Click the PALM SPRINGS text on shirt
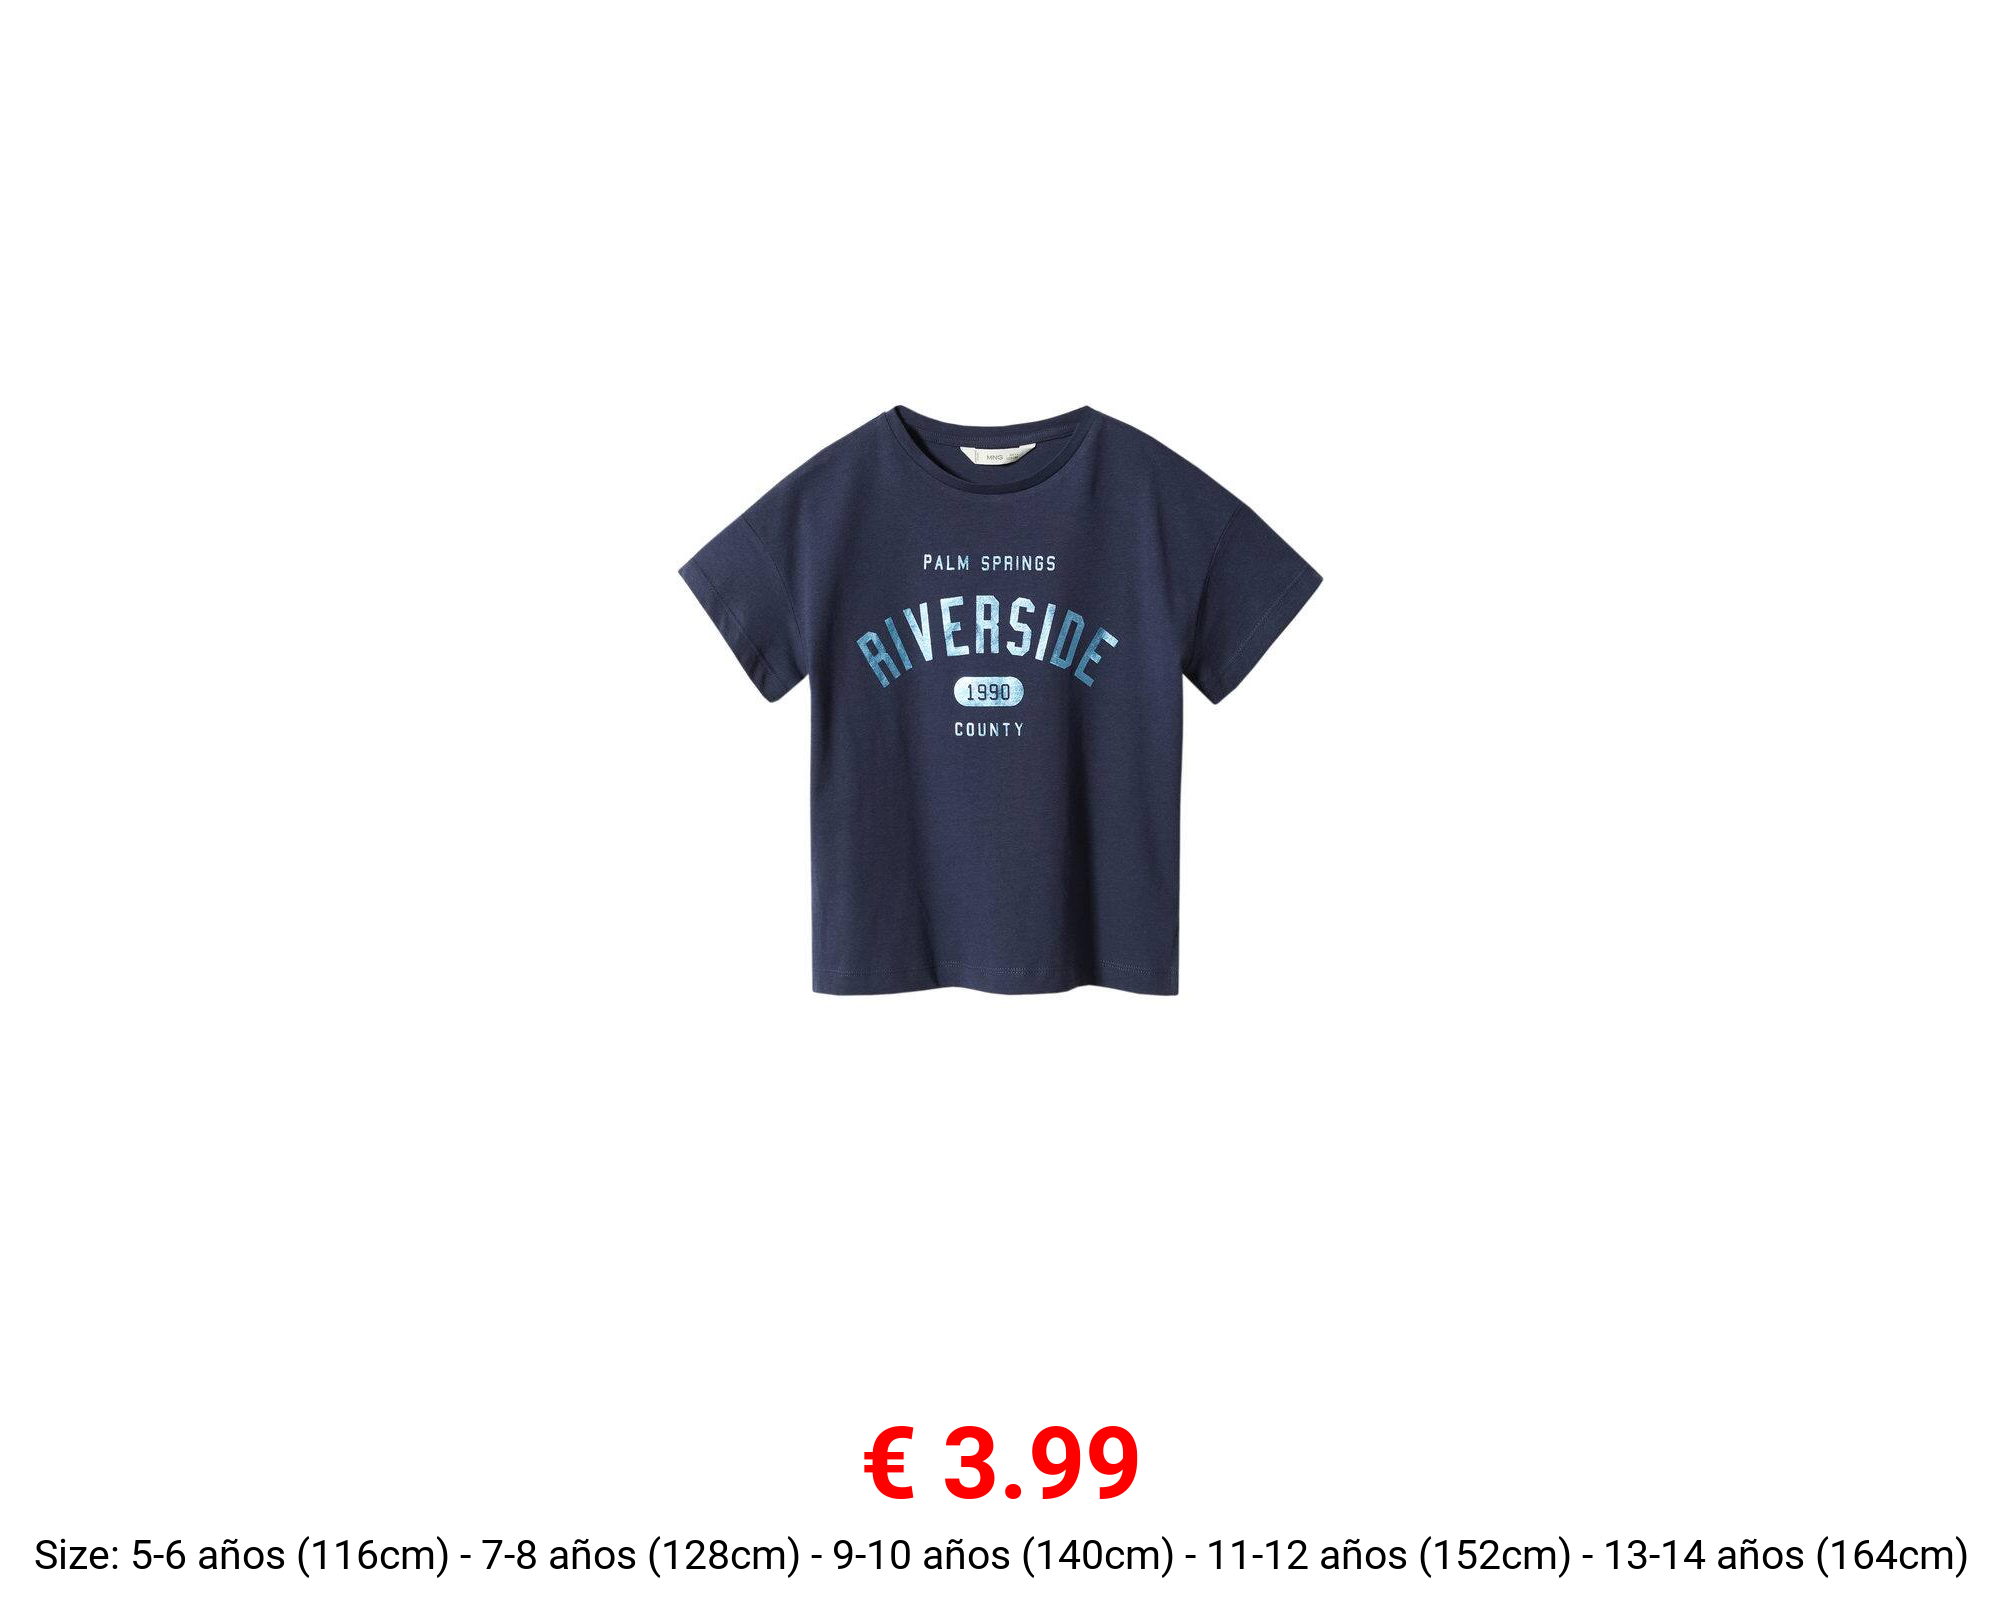 [989, 563]
